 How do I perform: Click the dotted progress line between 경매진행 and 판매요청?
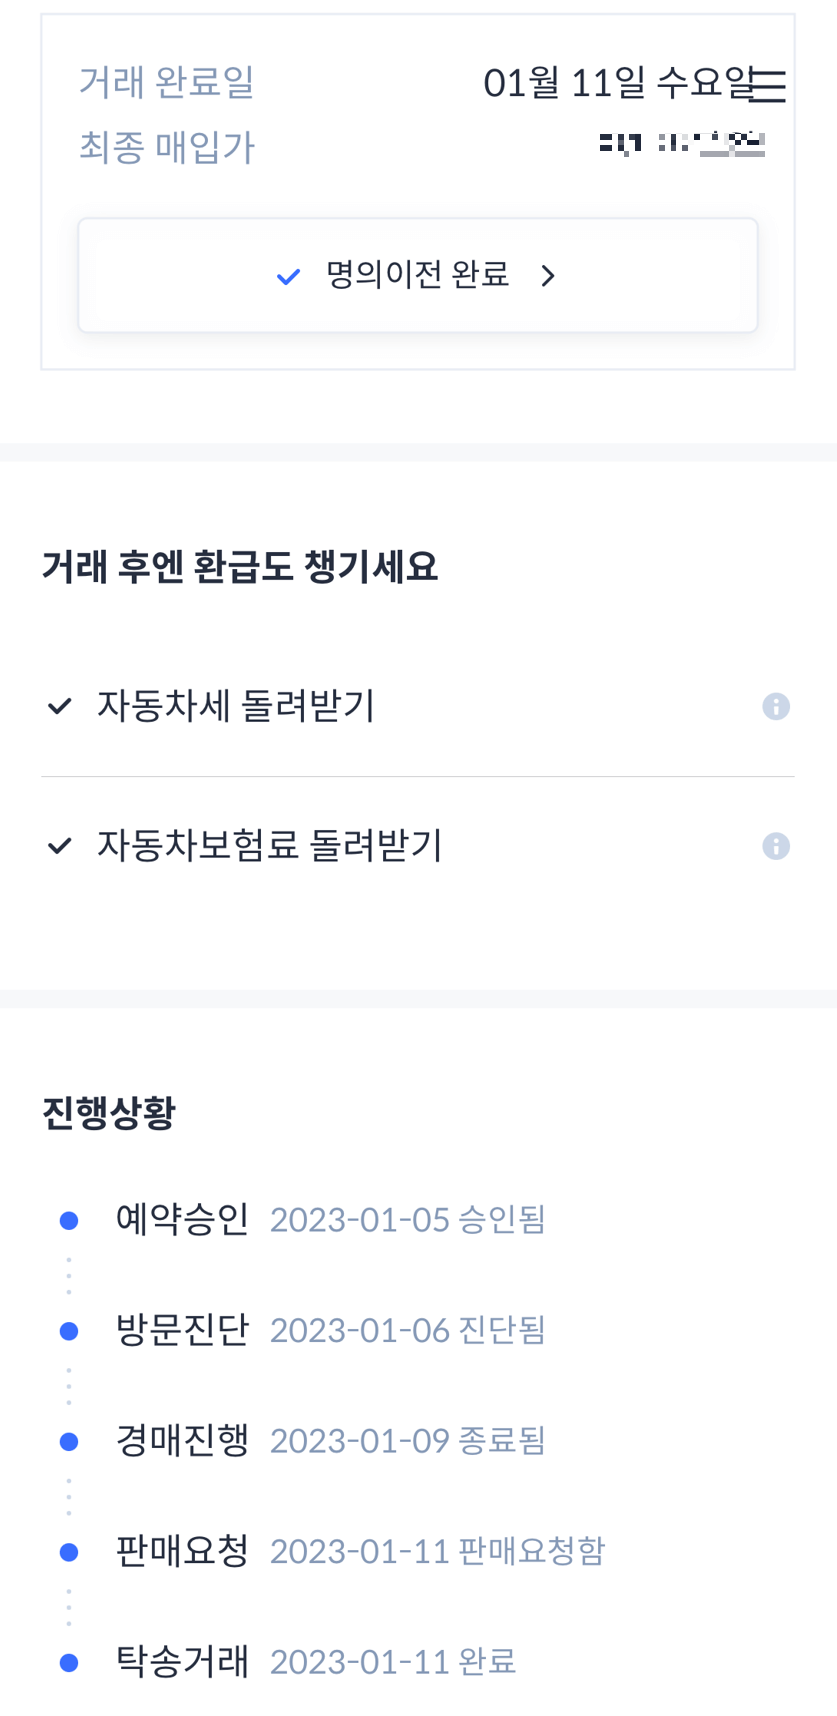[x=68, y=1495]
